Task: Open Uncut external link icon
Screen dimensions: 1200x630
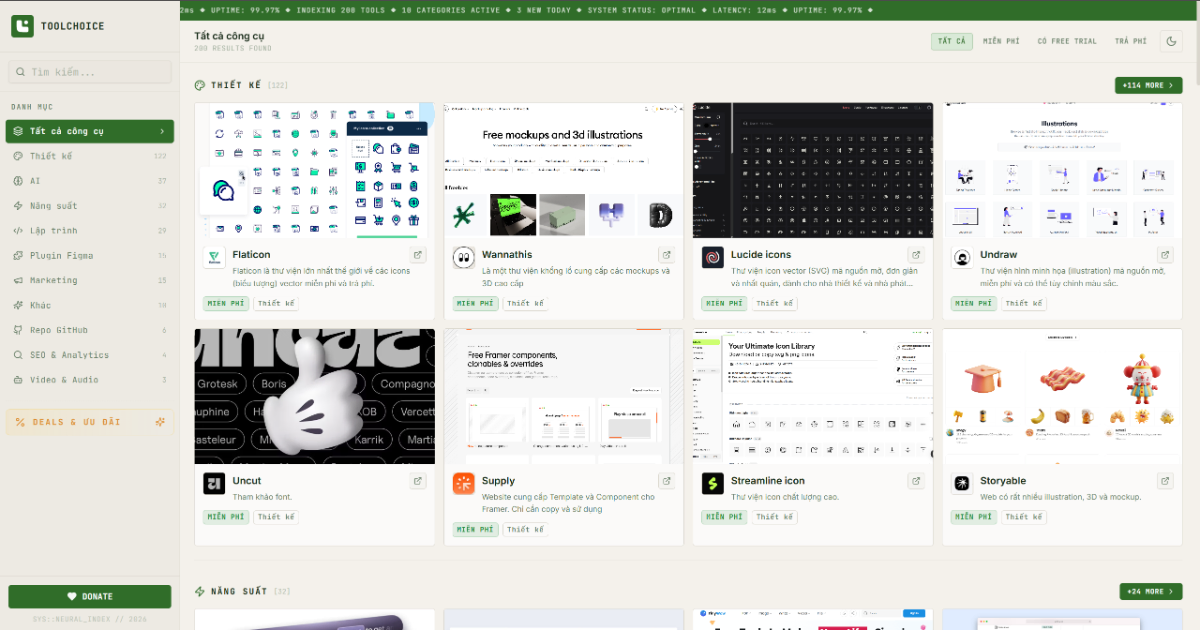Action: pos(417,481)
